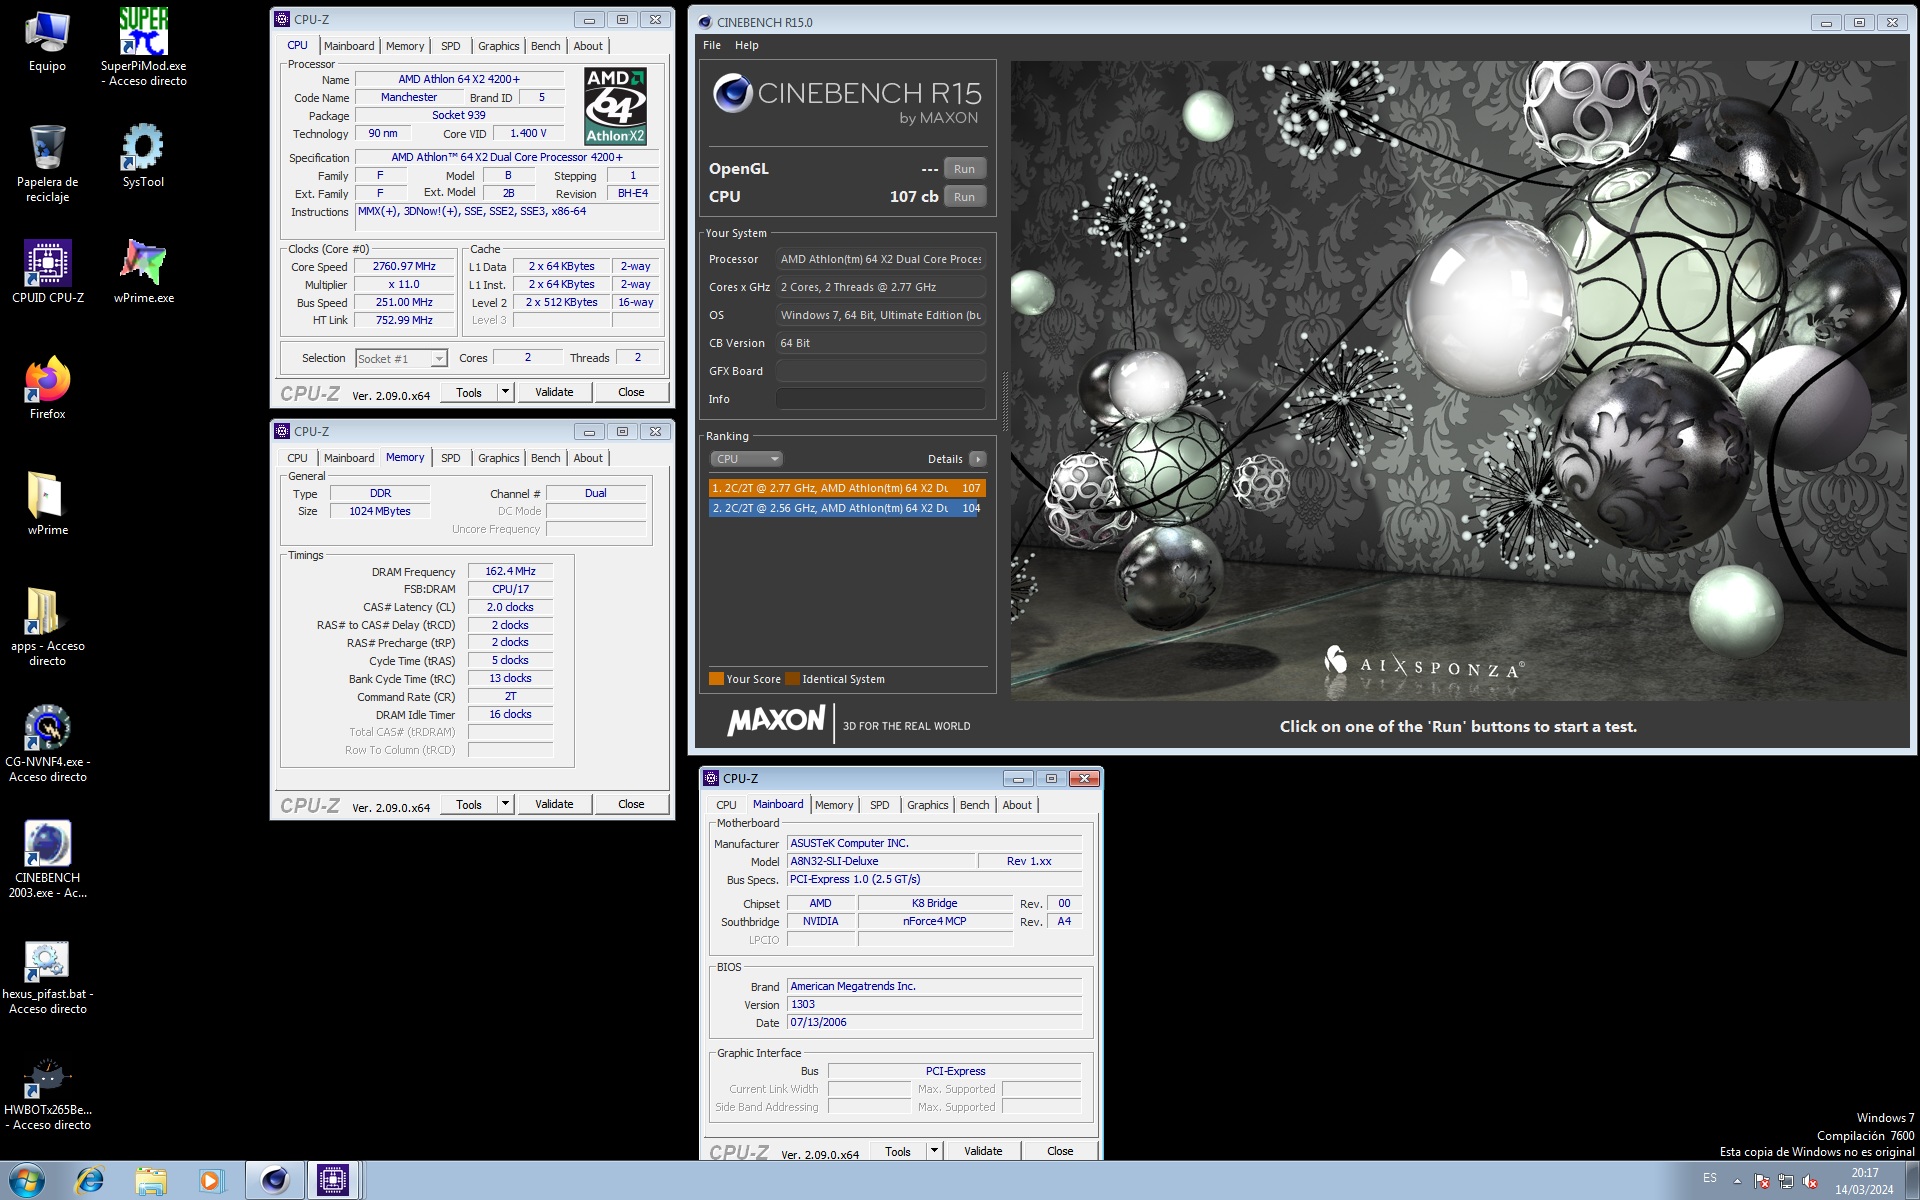Expand Tools dropdown arrow in CPU tab window
The image size is (1920, 1200).
pyautogui.click(x=505, y=392)
